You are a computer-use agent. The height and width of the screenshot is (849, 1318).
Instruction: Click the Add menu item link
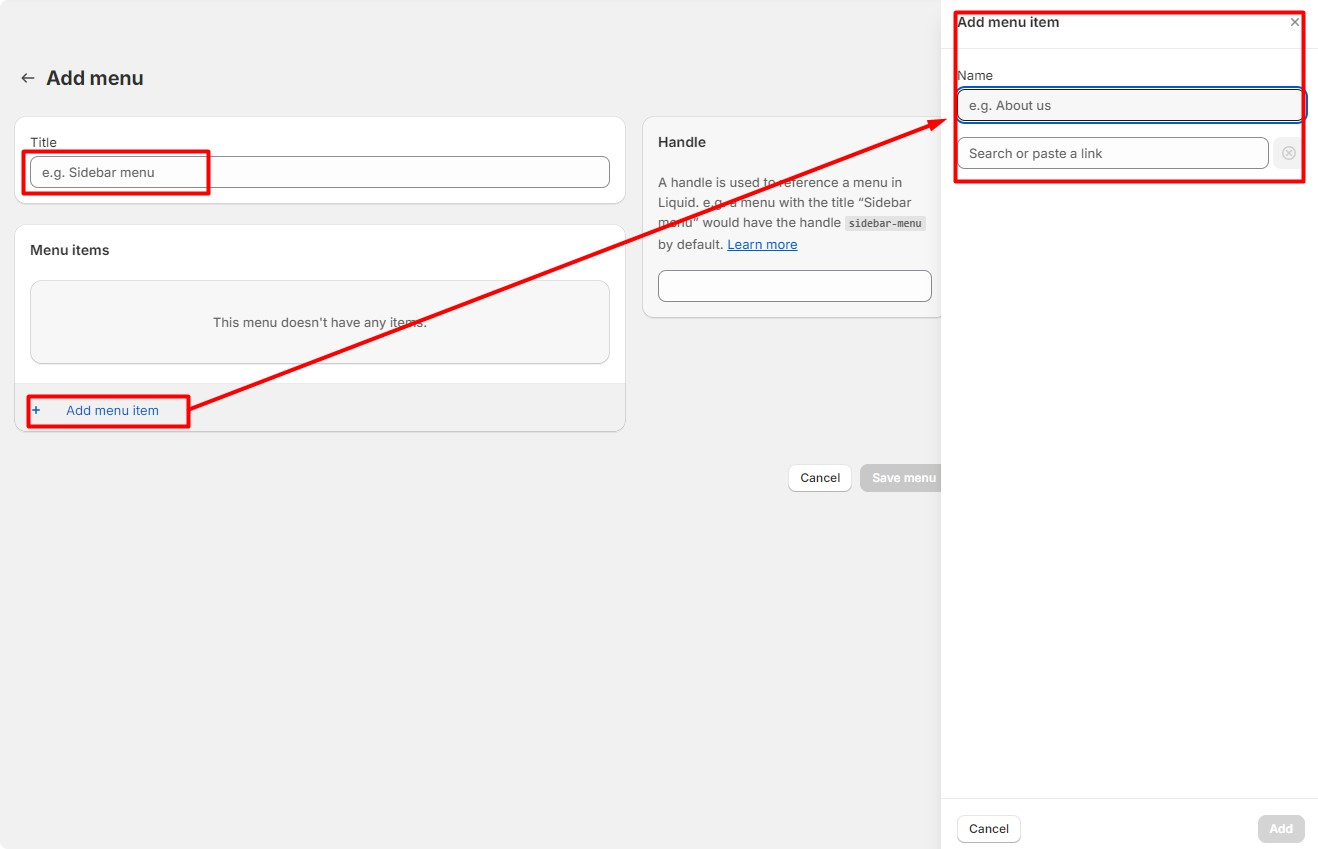pos(112,410)
